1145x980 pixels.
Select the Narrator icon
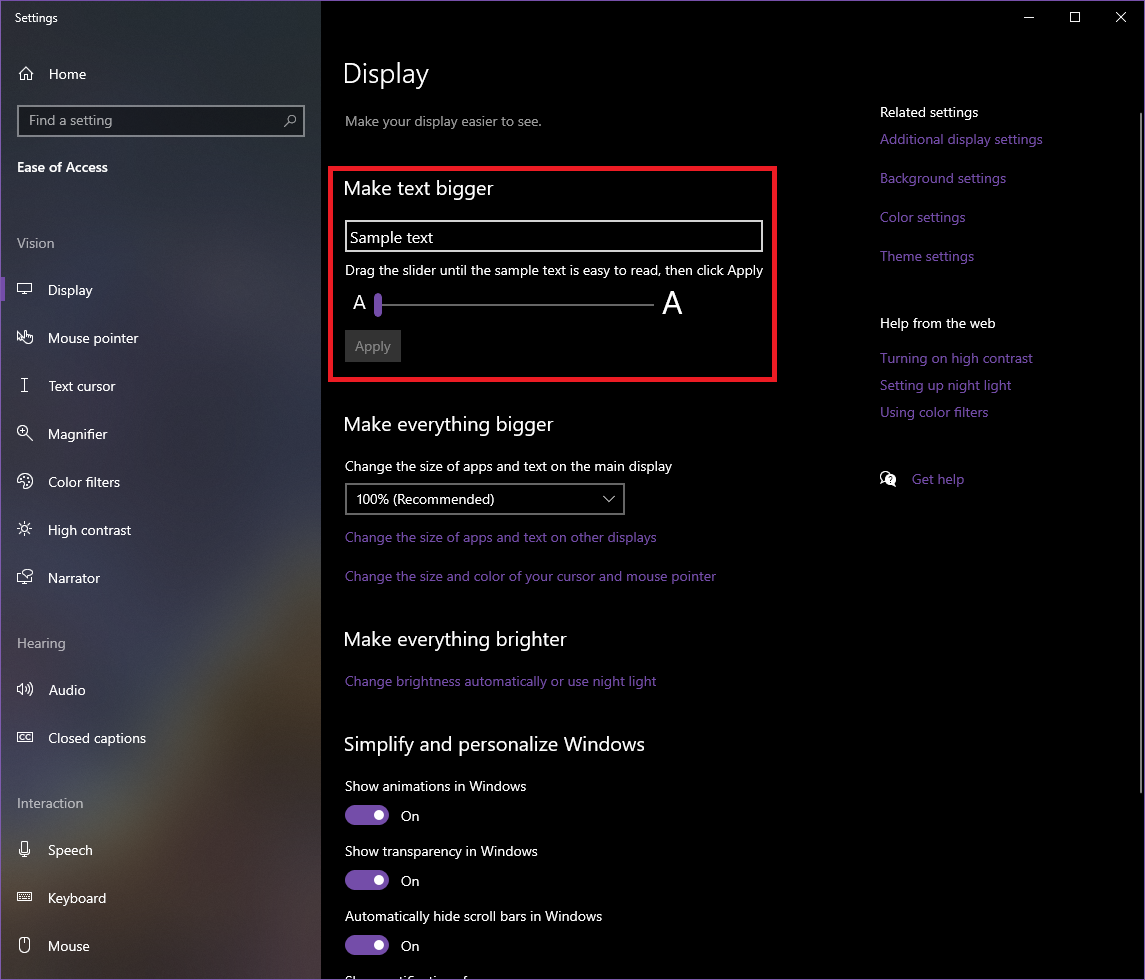pos(24,577)
